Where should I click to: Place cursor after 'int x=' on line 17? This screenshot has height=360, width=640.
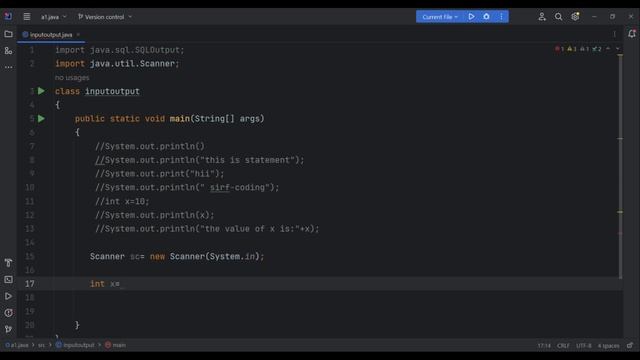pyautogui.click(x=120, y=284)
